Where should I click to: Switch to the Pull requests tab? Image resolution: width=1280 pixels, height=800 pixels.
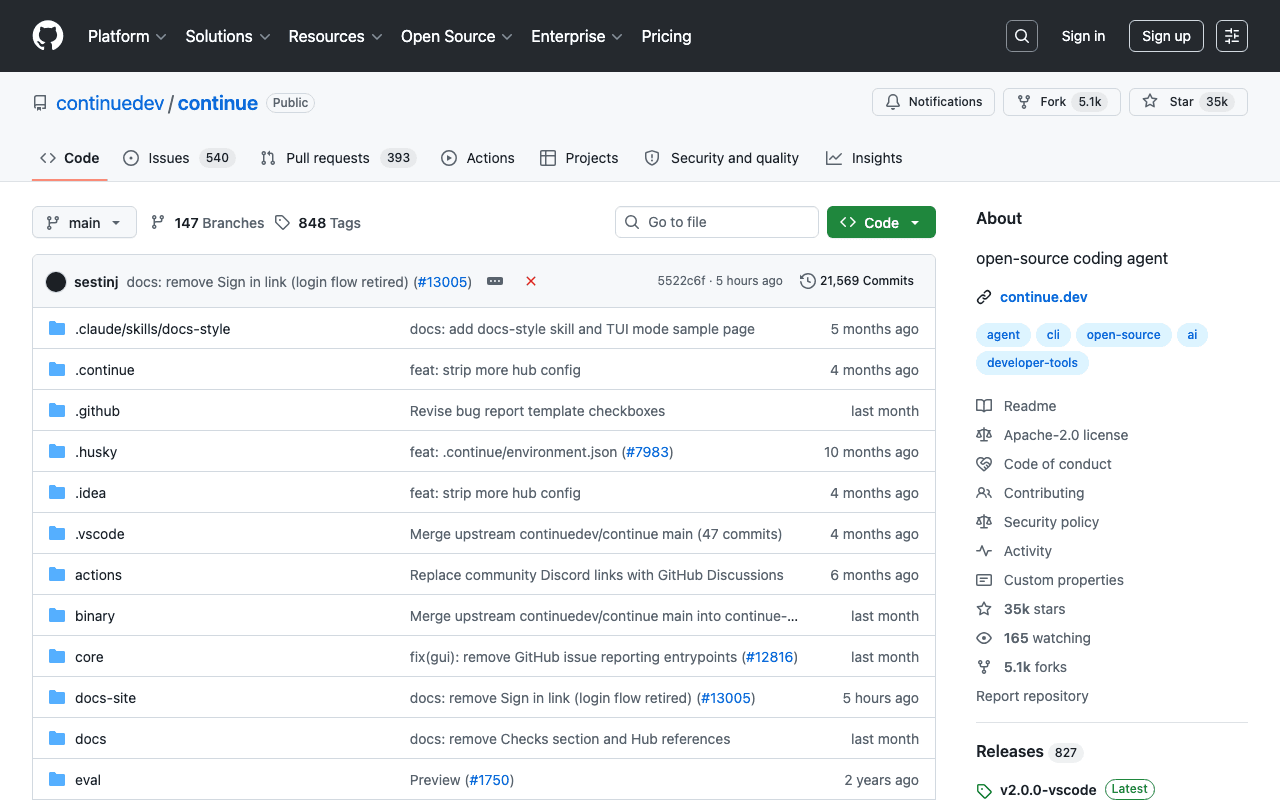(337, 158)
